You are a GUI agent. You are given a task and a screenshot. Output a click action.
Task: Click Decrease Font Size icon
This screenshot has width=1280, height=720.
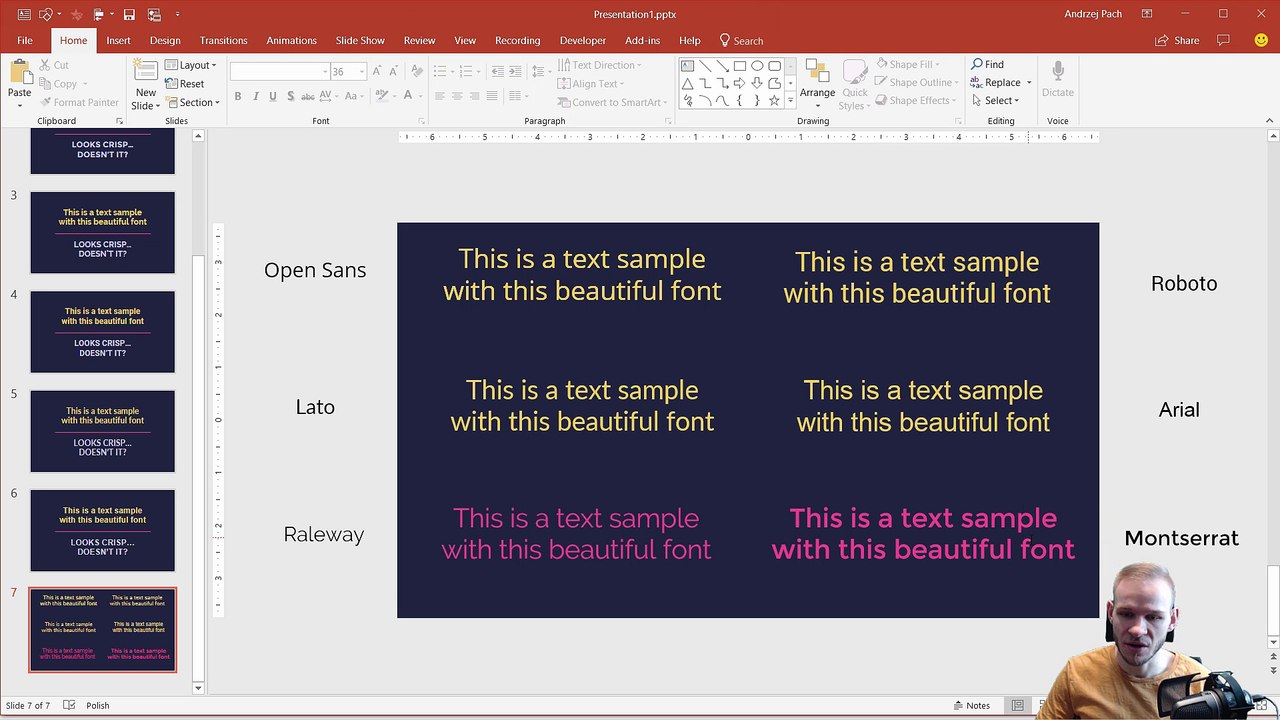click(394, 71)
